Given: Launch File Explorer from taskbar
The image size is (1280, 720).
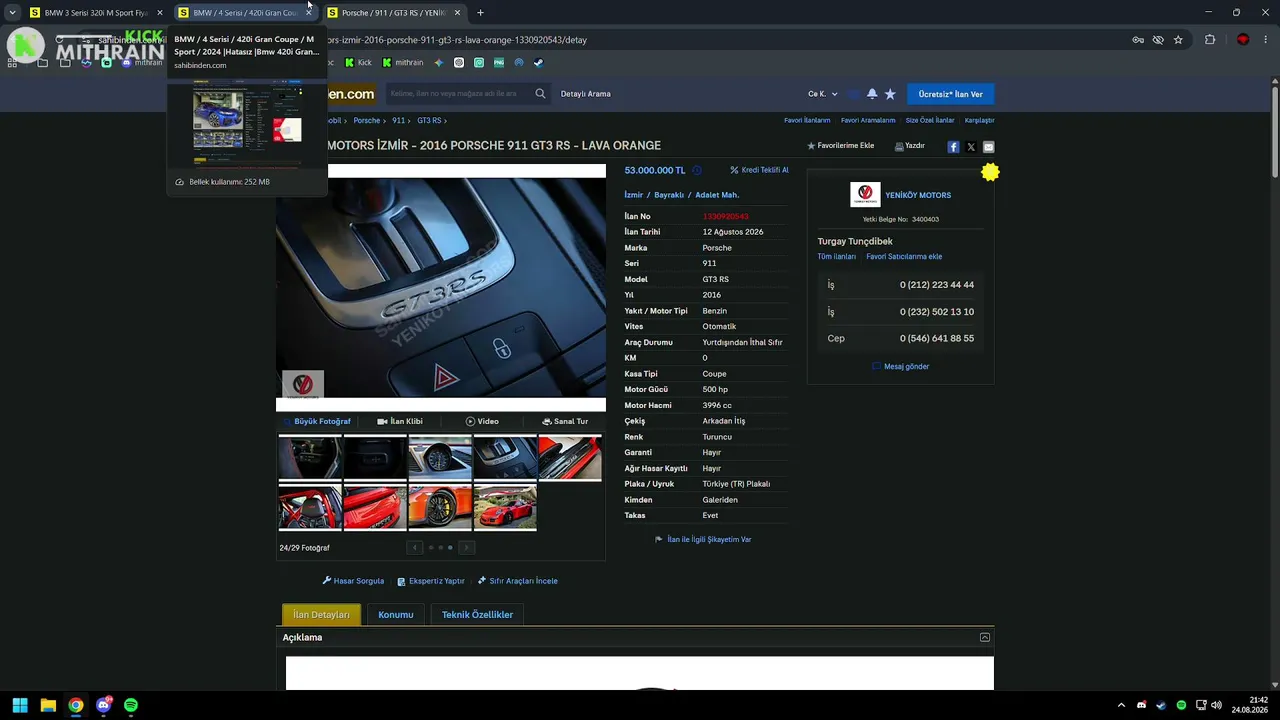Looking at the screenshot, I should coord(48,705).
